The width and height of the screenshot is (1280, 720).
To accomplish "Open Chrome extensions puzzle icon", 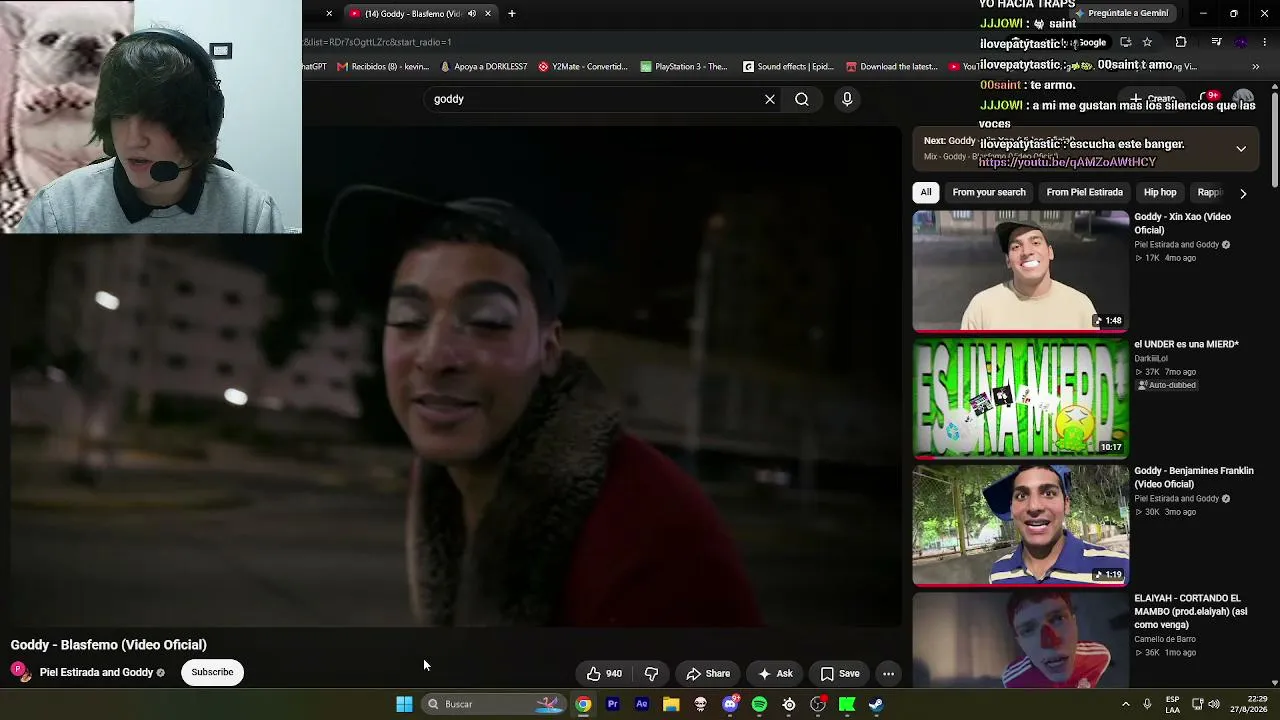I will point(1181,42).
